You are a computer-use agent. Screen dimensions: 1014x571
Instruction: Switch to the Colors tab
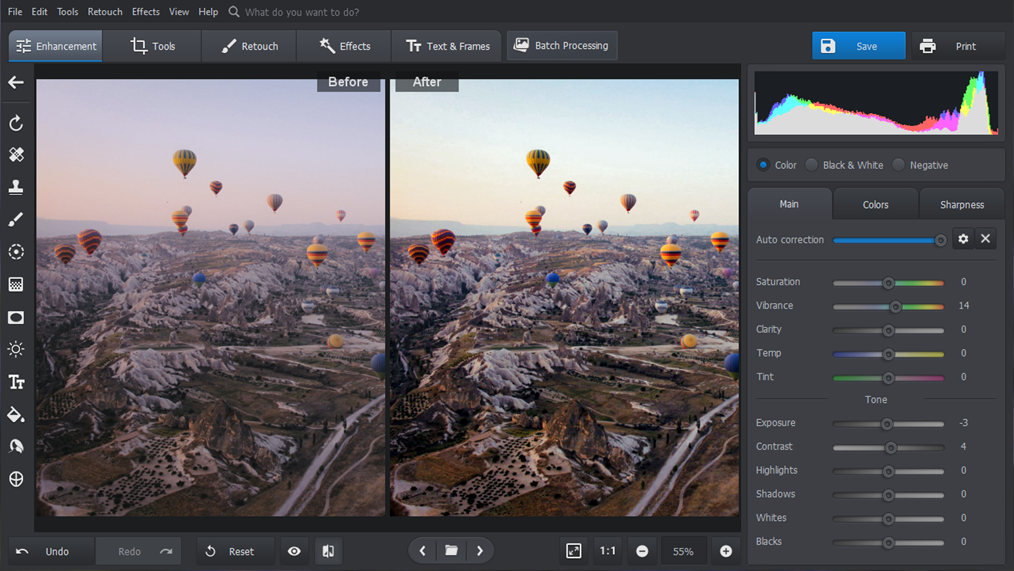point(875,204)
